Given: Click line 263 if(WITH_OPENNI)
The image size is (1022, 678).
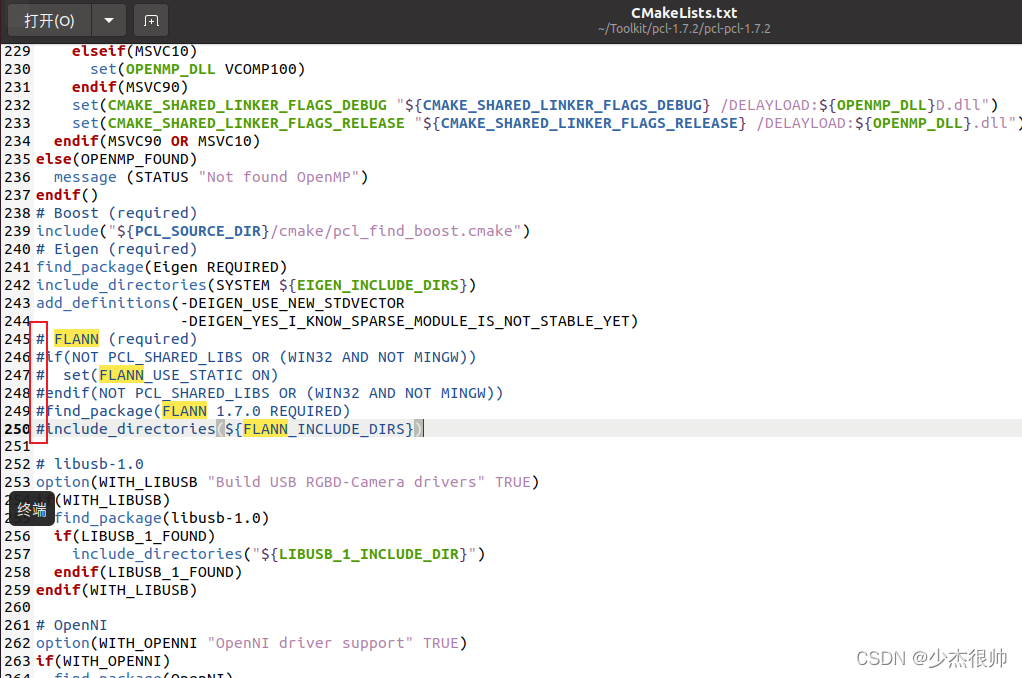Looking at the screenshot, I should (103, 661).
